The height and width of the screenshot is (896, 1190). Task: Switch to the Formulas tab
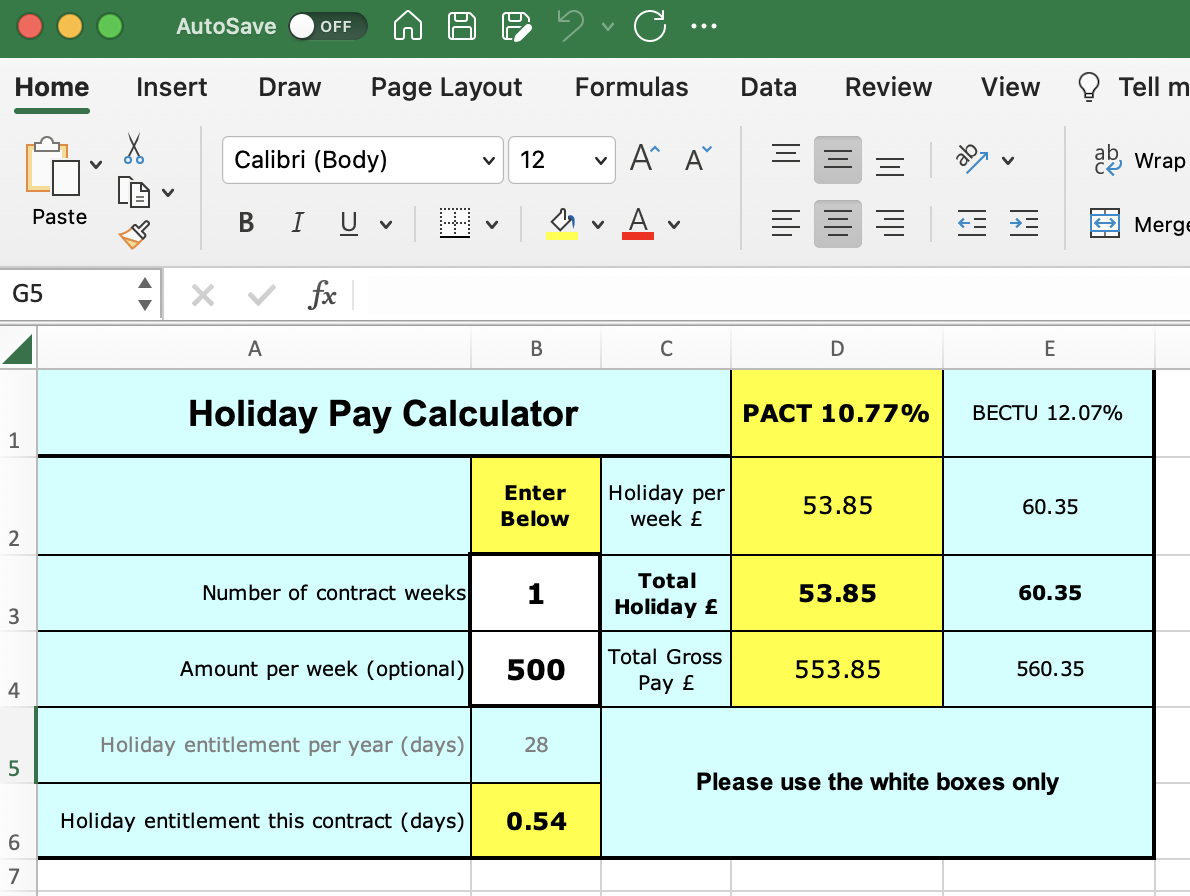point(631,87)
